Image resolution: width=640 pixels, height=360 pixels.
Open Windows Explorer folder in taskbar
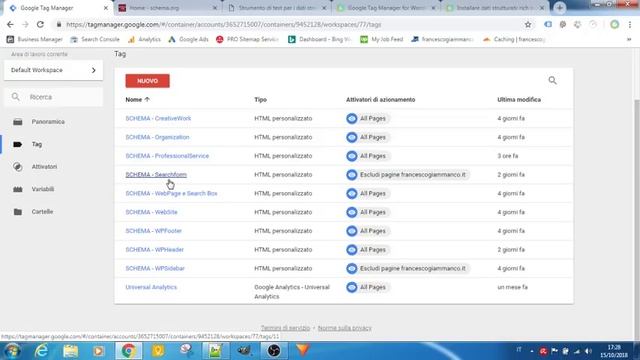coord(70,351)
